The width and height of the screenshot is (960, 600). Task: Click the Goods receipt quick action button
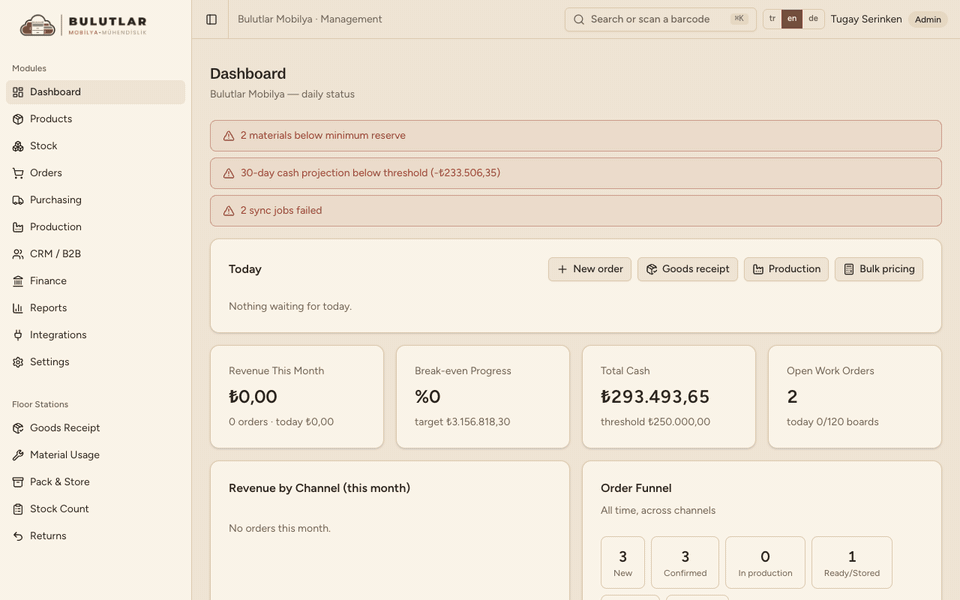coord(688,269)
